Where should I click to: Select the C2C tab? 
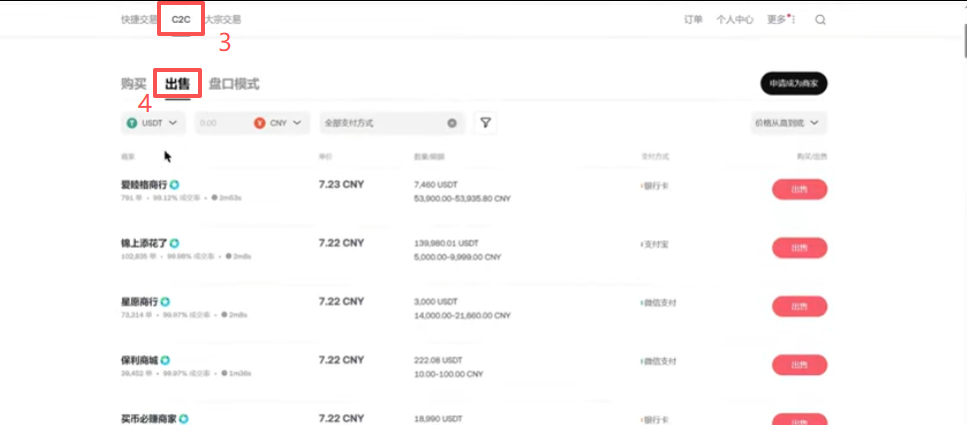[x=181, y=20]
